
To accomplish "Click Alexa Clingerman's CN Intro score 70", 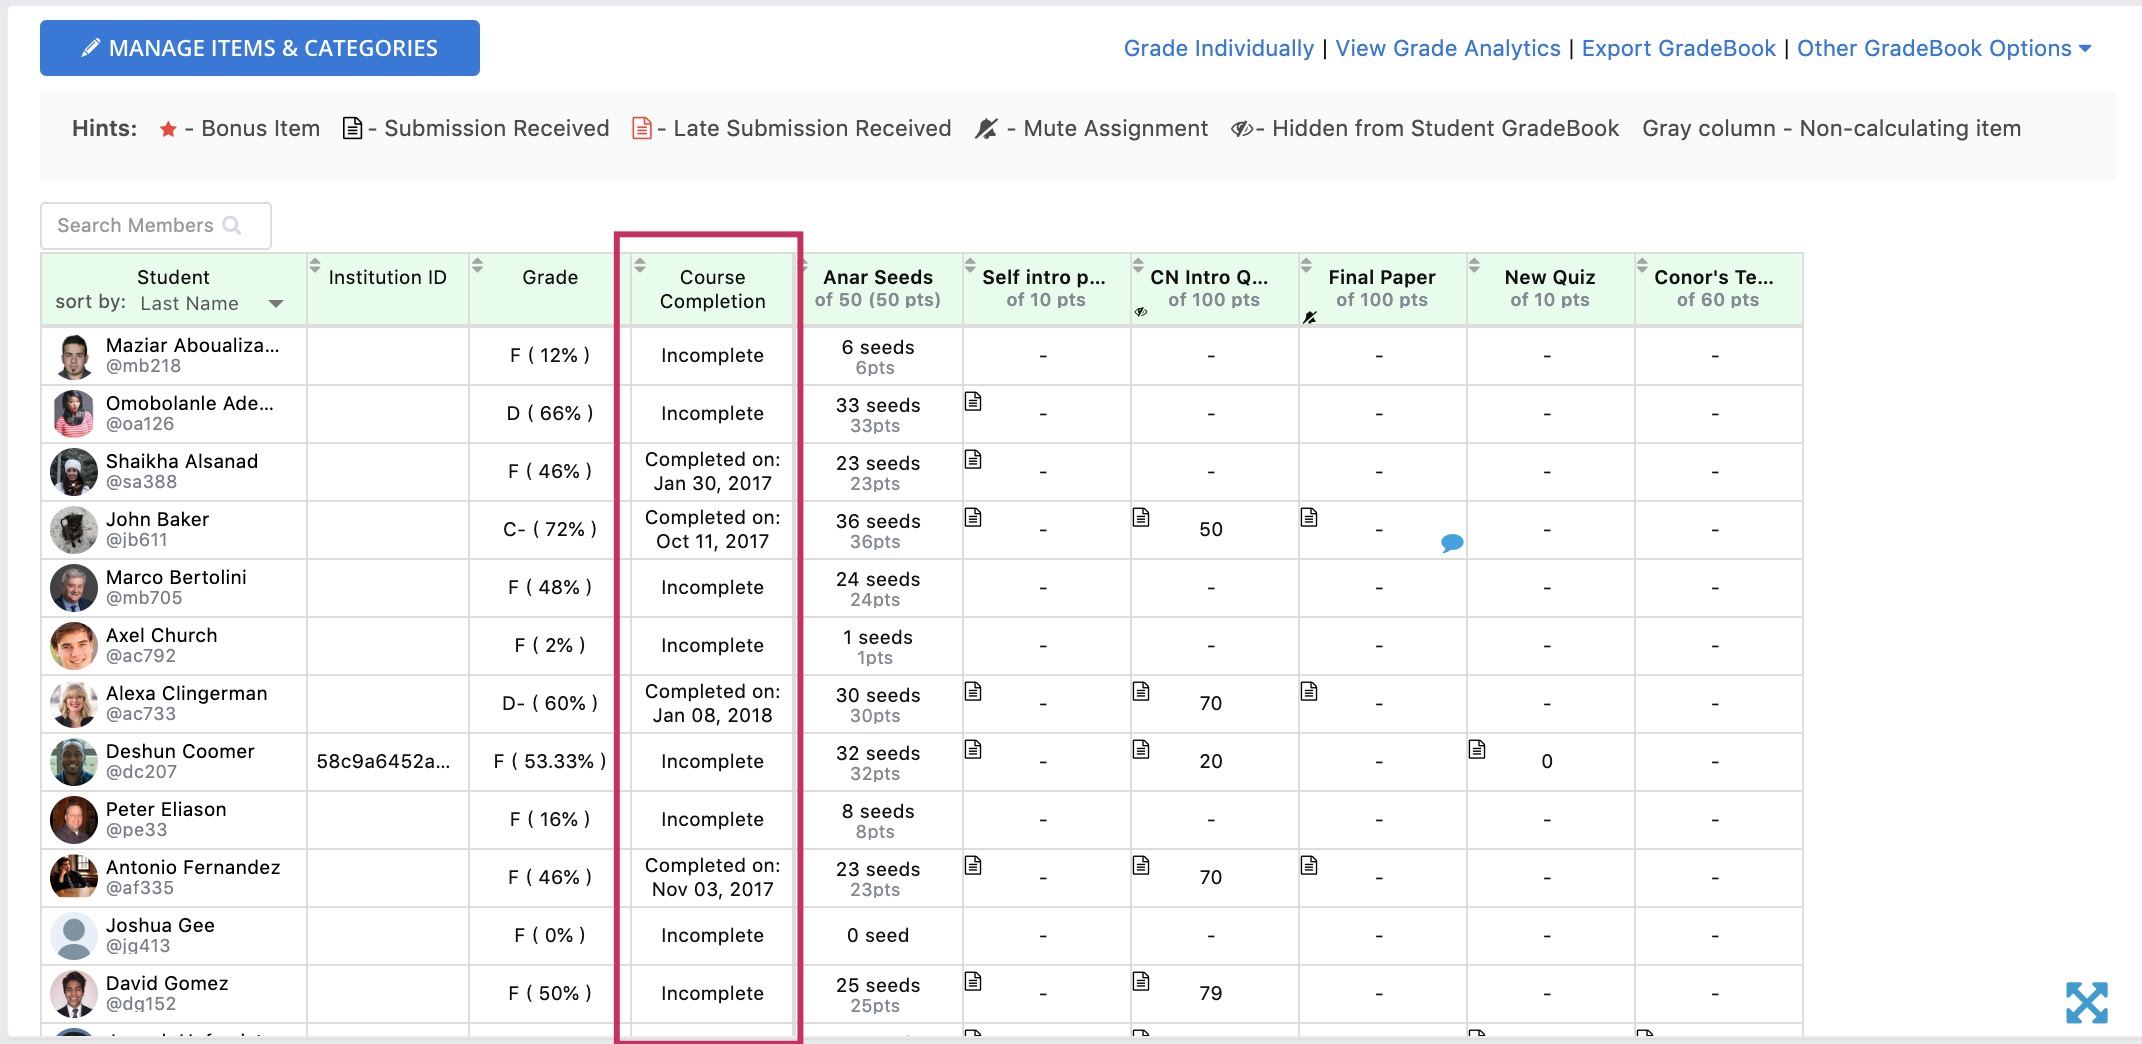I will click(x=1211, y=703).
